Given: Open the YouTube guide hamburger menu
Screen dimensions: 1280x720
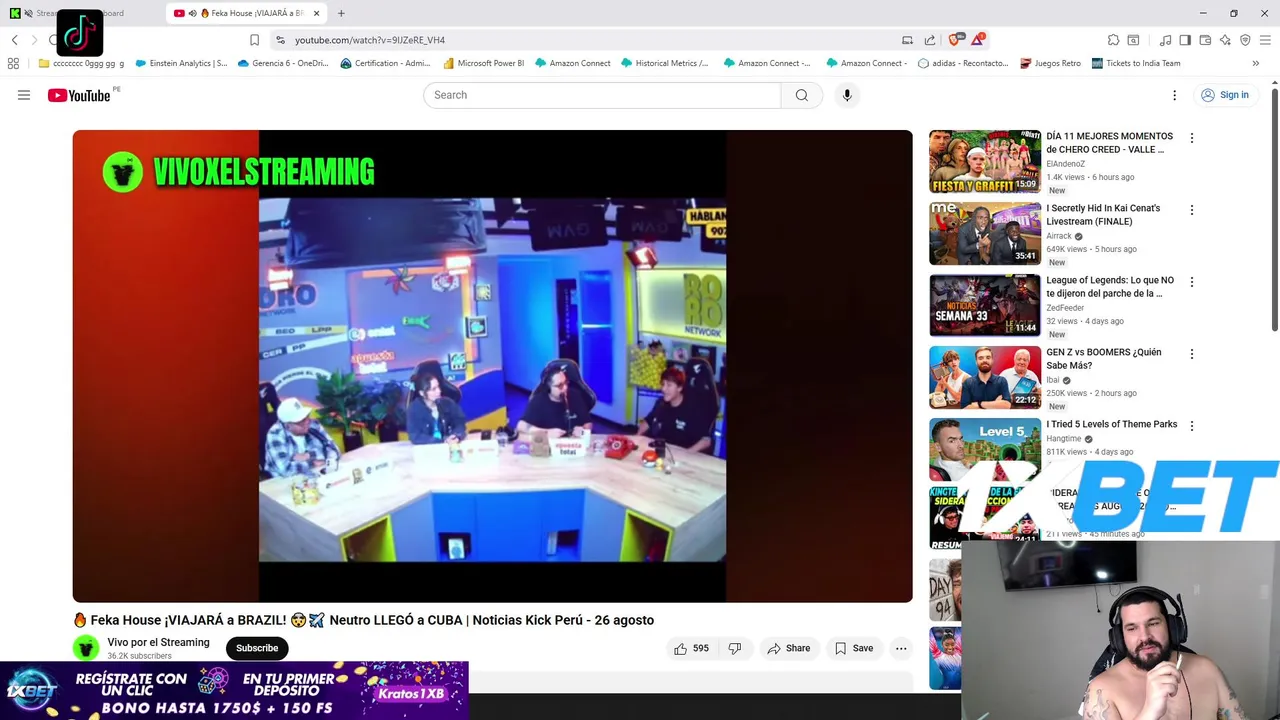Looking at the screenshot, I should pyautogui.click(x=24, y=95).
